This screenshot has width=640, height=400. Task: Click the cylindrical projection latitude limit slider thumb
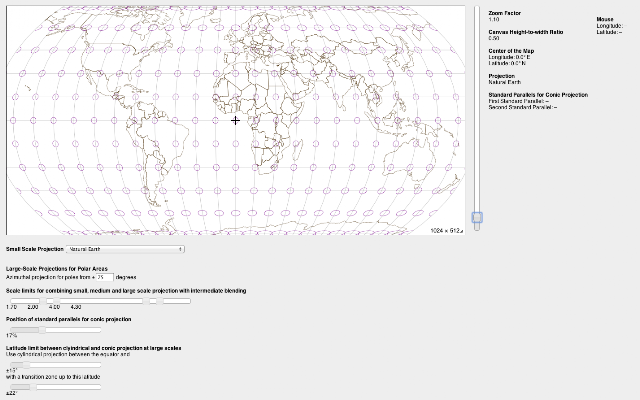coord(27,364)
